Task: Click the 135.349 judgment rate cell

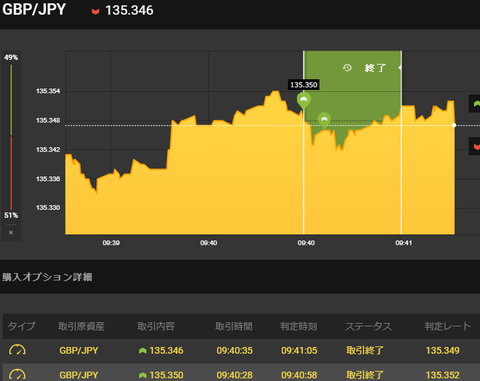Action: (x=443, y=351)
